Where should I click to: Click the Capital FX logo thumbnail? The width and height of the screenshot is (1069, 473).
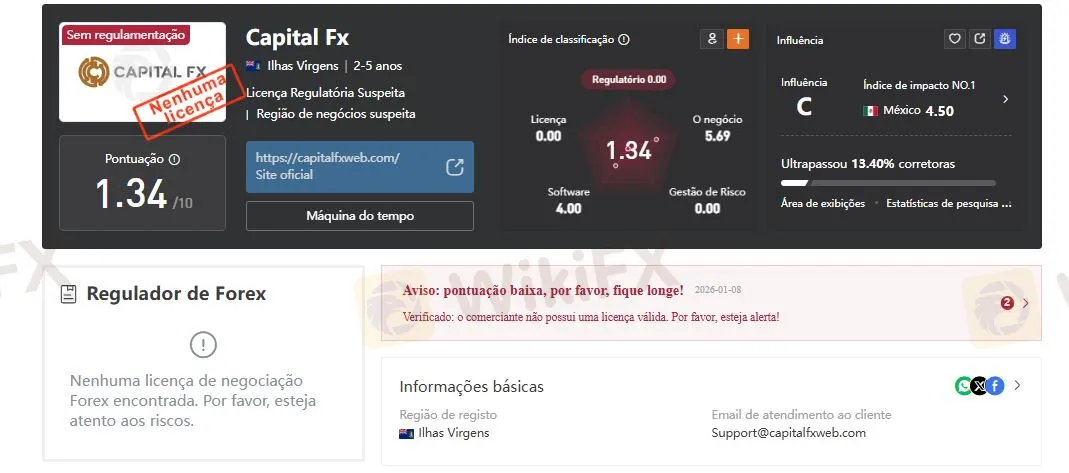click(x=142, y=72)
